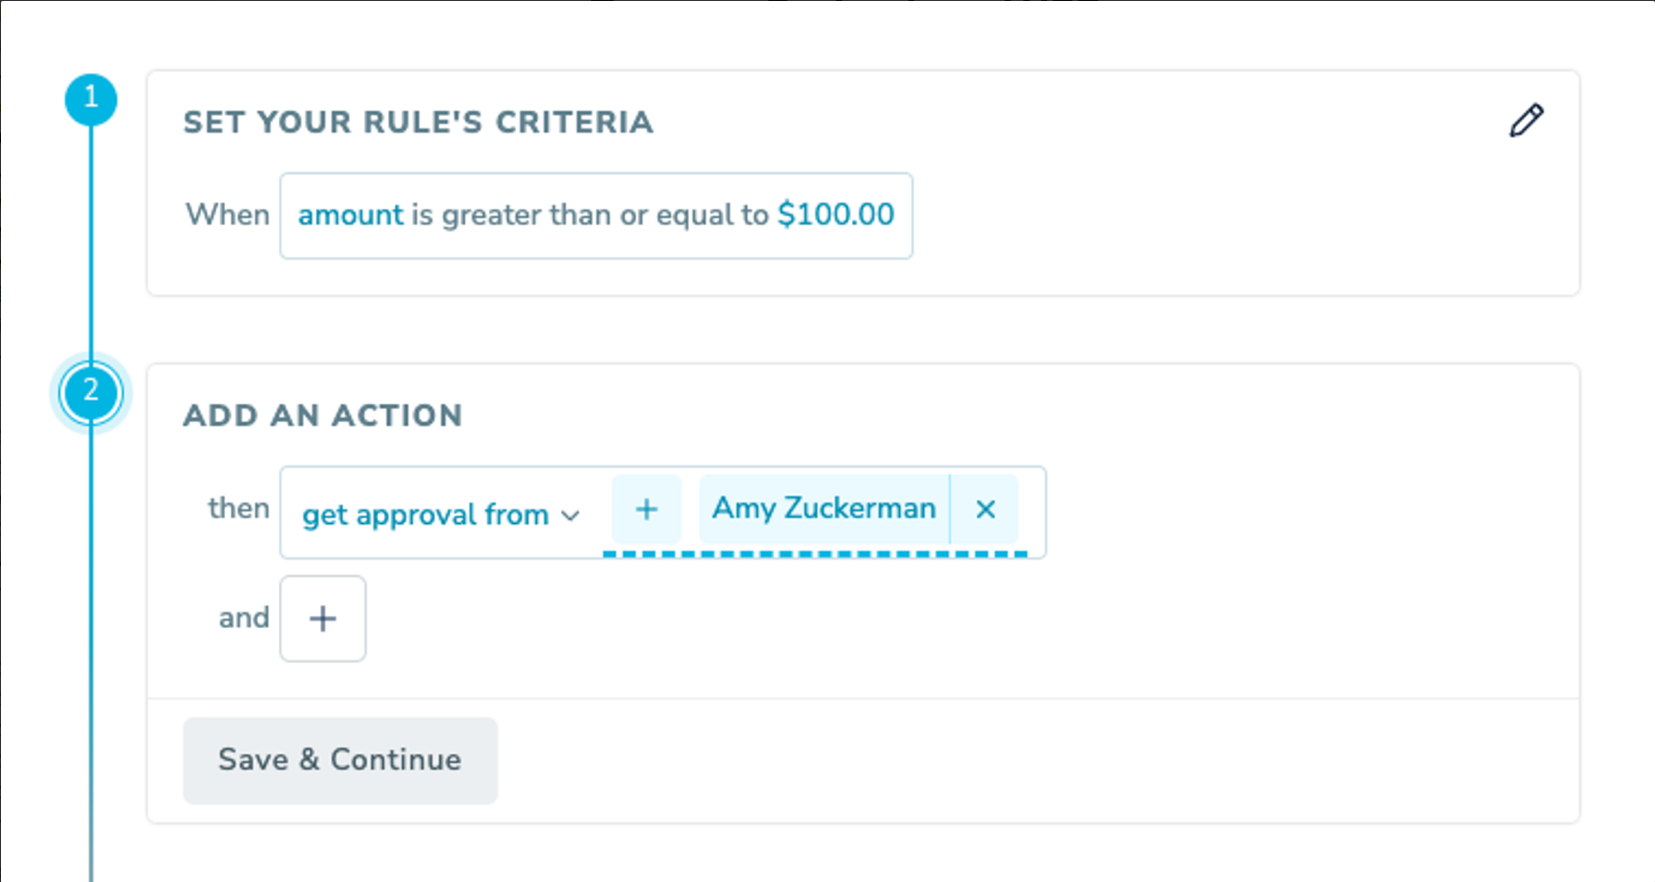Open the 'get approval from' dropdown
1655x882 pixels.
pos(440,514)
